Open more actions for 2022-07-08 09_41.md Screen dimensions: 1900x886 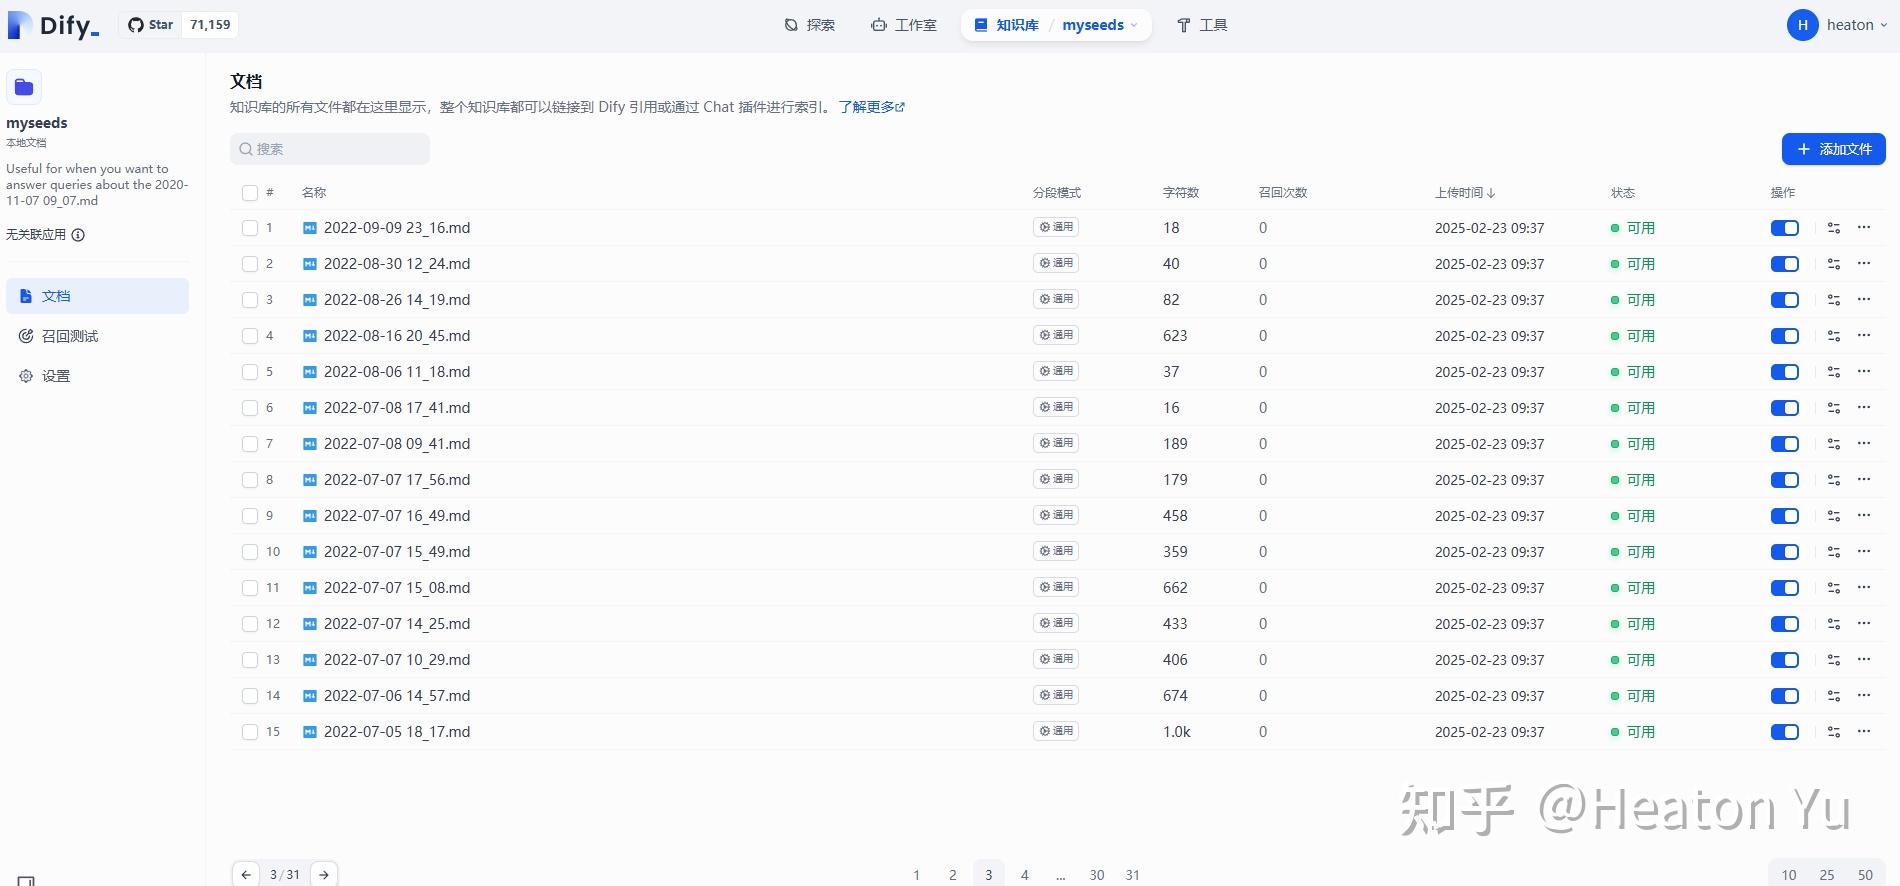pos(1864,444)
